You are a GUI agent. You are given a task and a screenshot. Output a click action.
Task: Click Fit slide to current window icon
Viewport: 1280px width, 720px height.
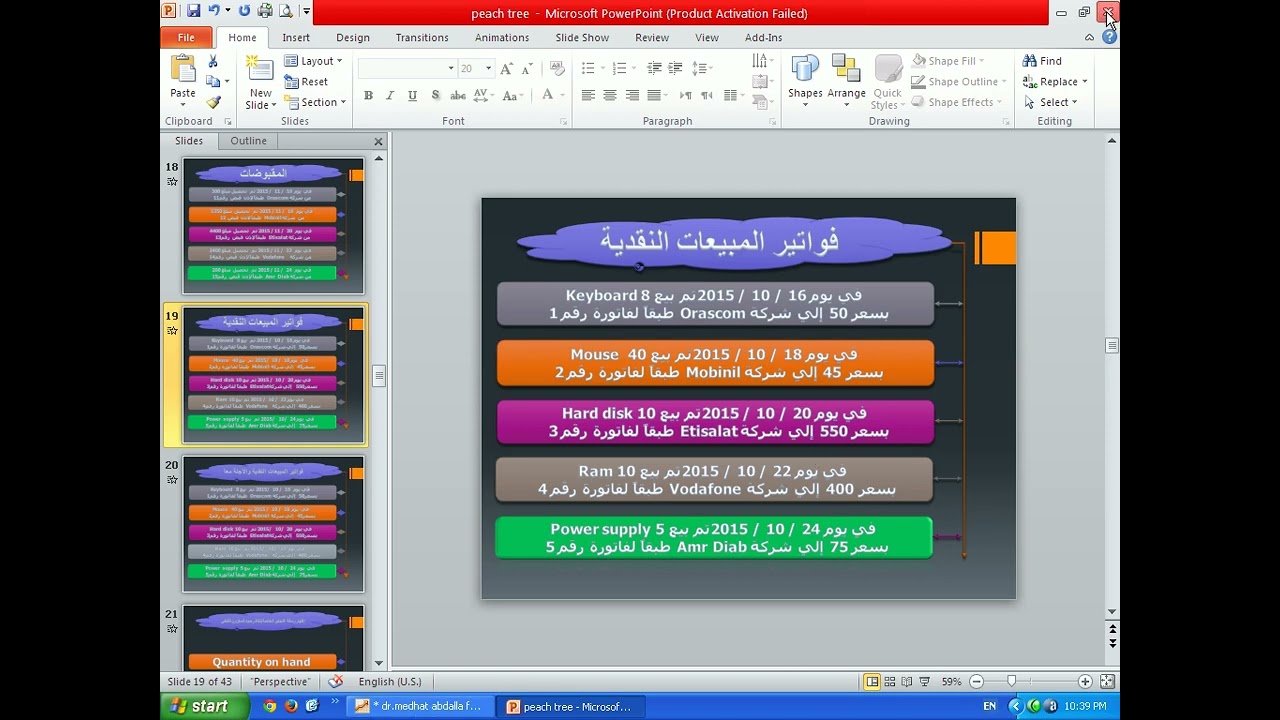coord(1107,682)
